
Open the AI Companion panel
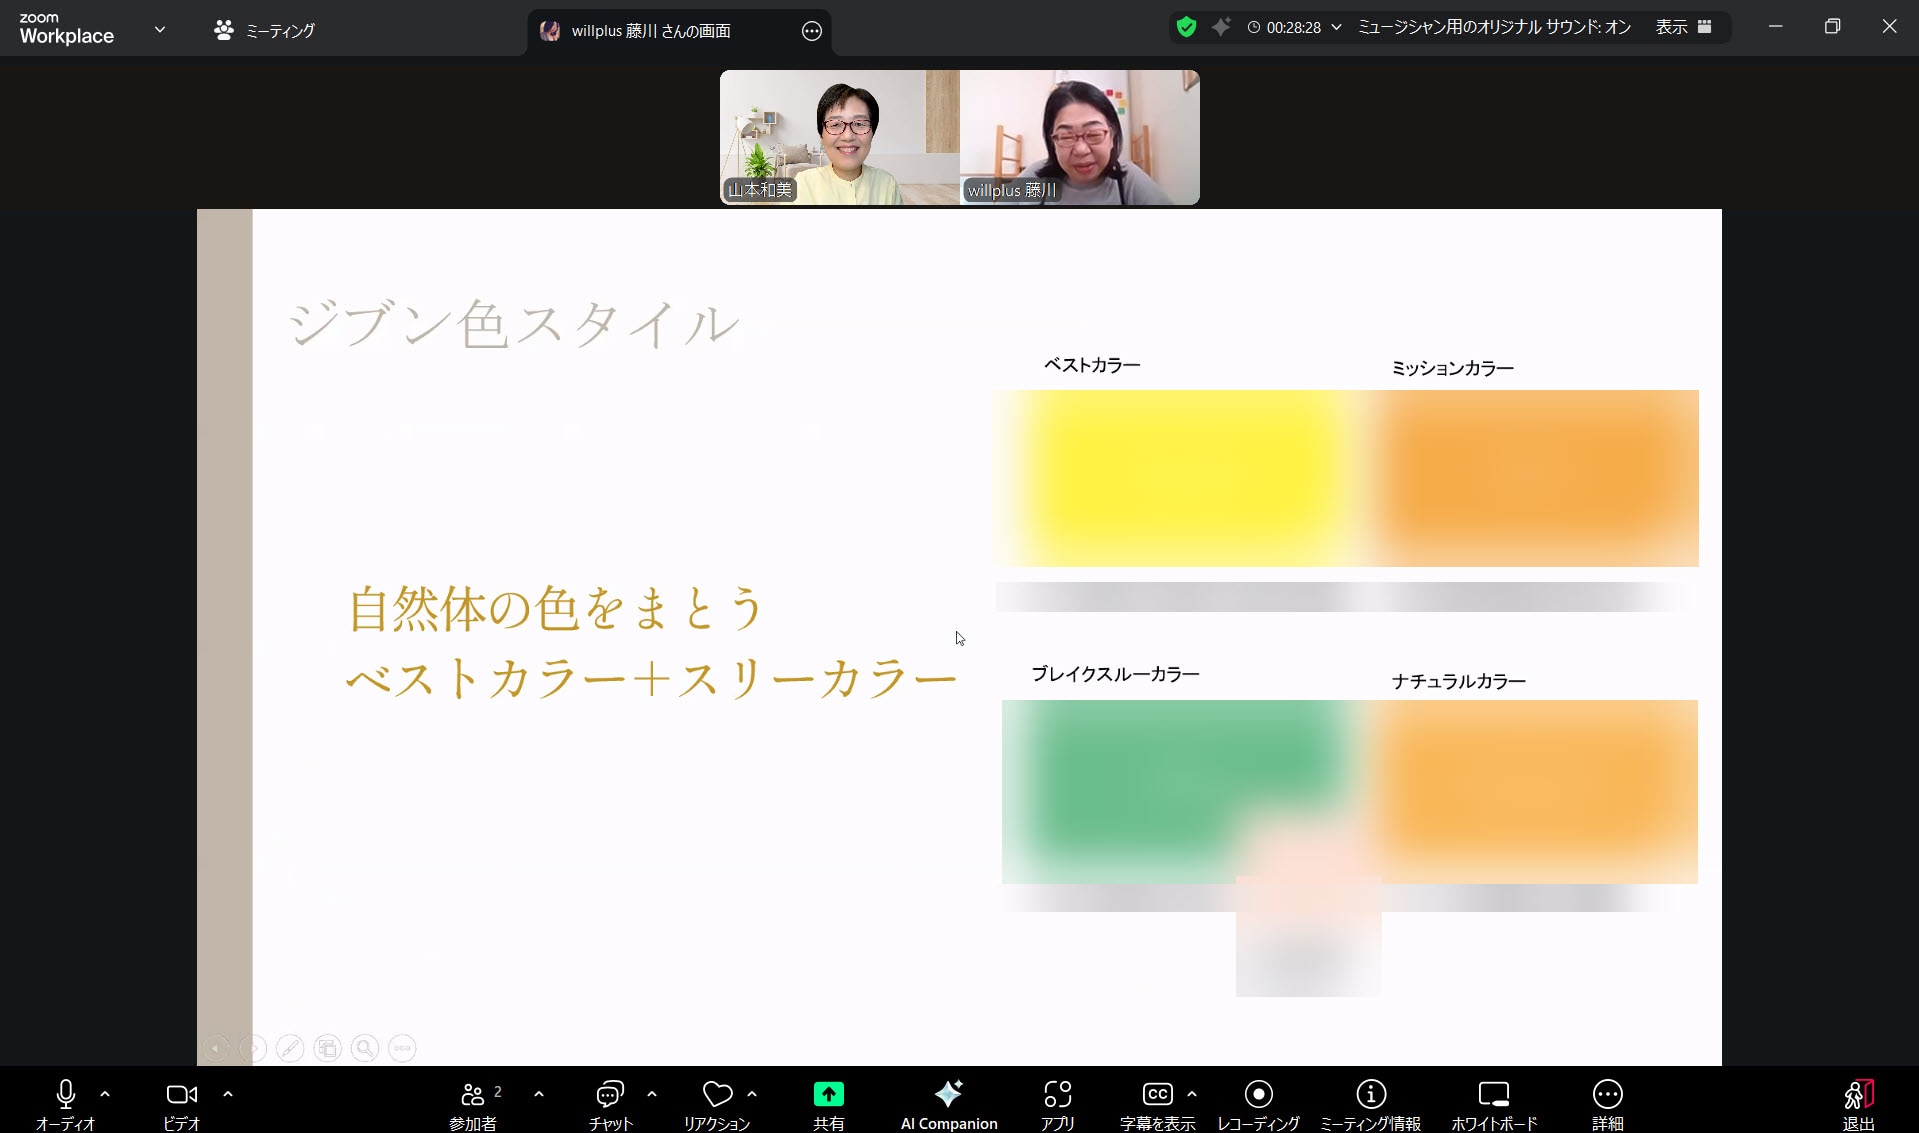click(x=948, y=1095)
